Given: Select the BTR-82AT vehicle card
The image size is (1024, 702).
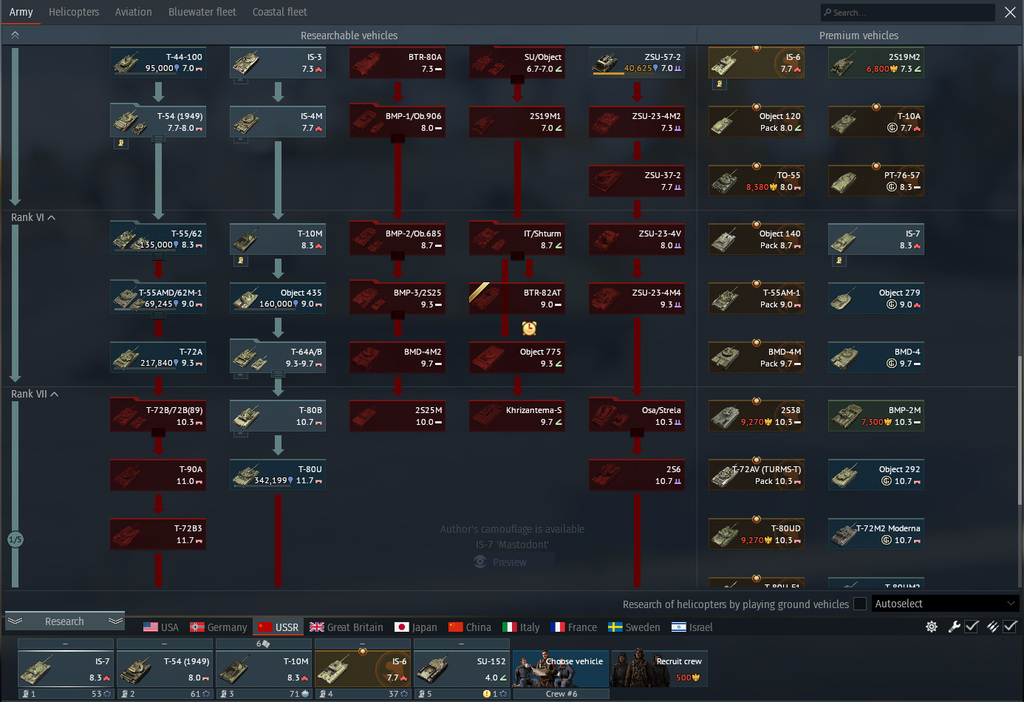Looking at the screenshot, I should tap(517, 298).
